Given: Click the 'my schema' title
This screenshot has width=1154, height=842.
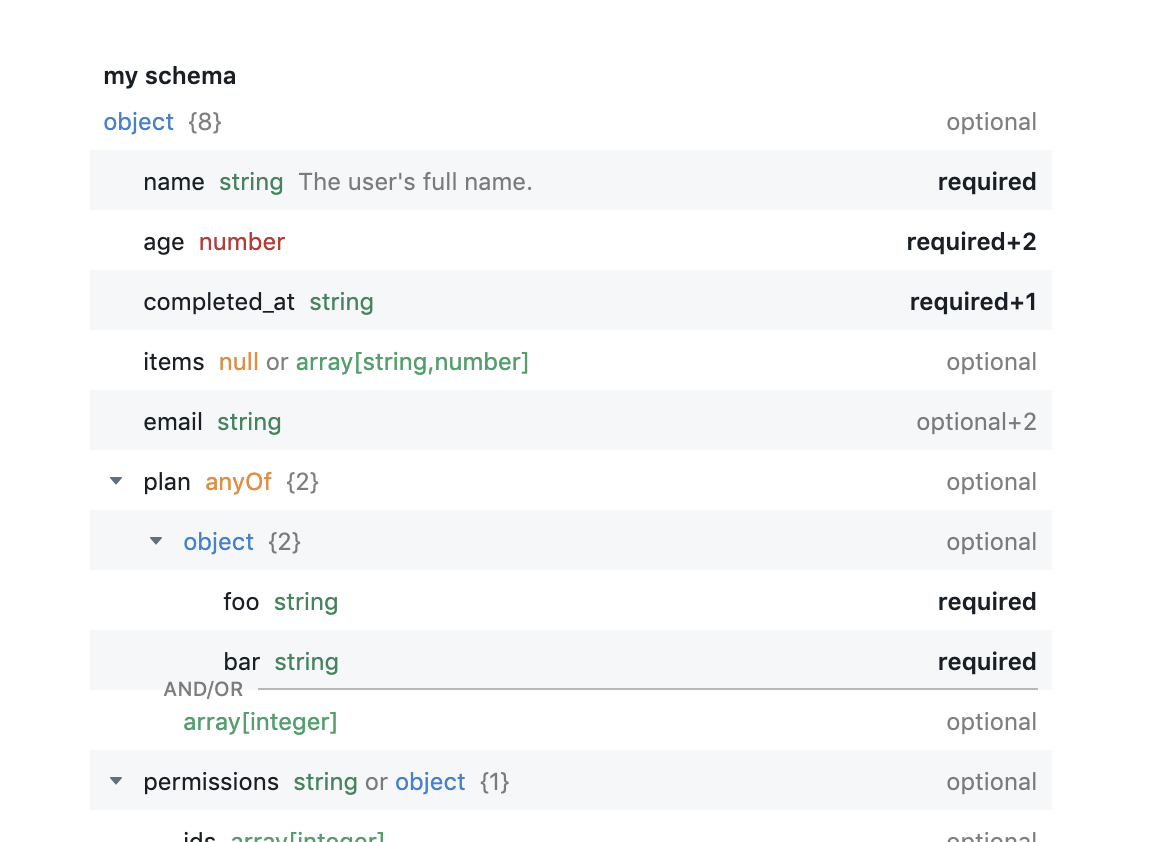Looking at the screenshot, I should [x=170, y=76].
